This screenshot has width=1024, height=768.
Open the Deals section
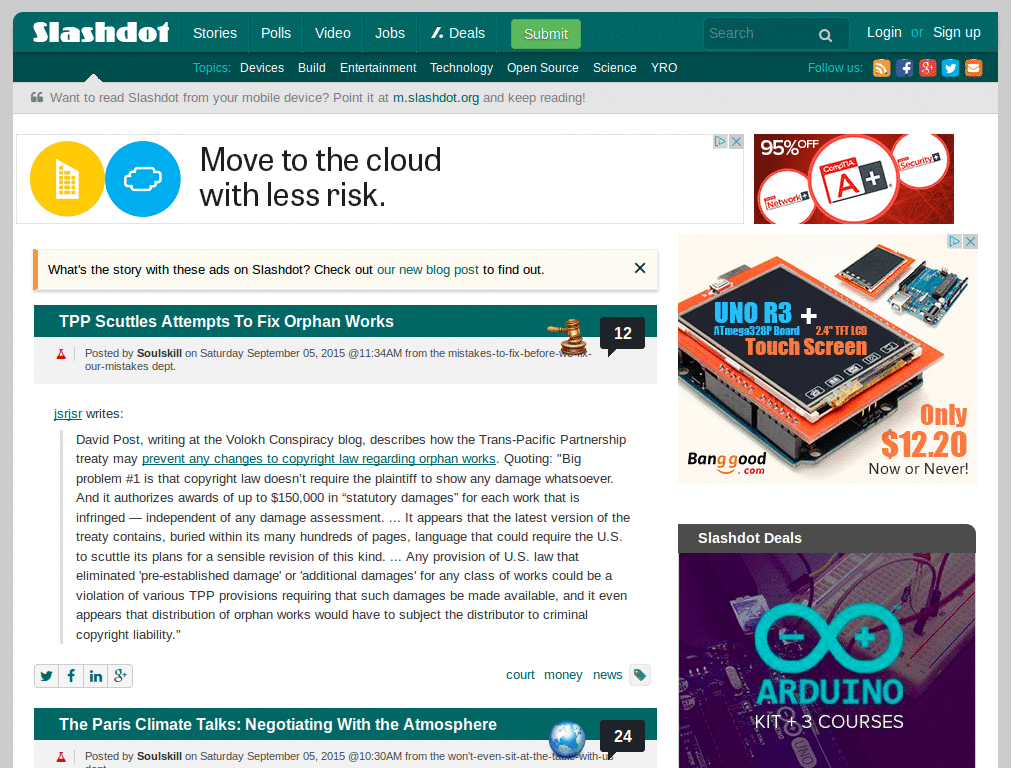point(458,33)
